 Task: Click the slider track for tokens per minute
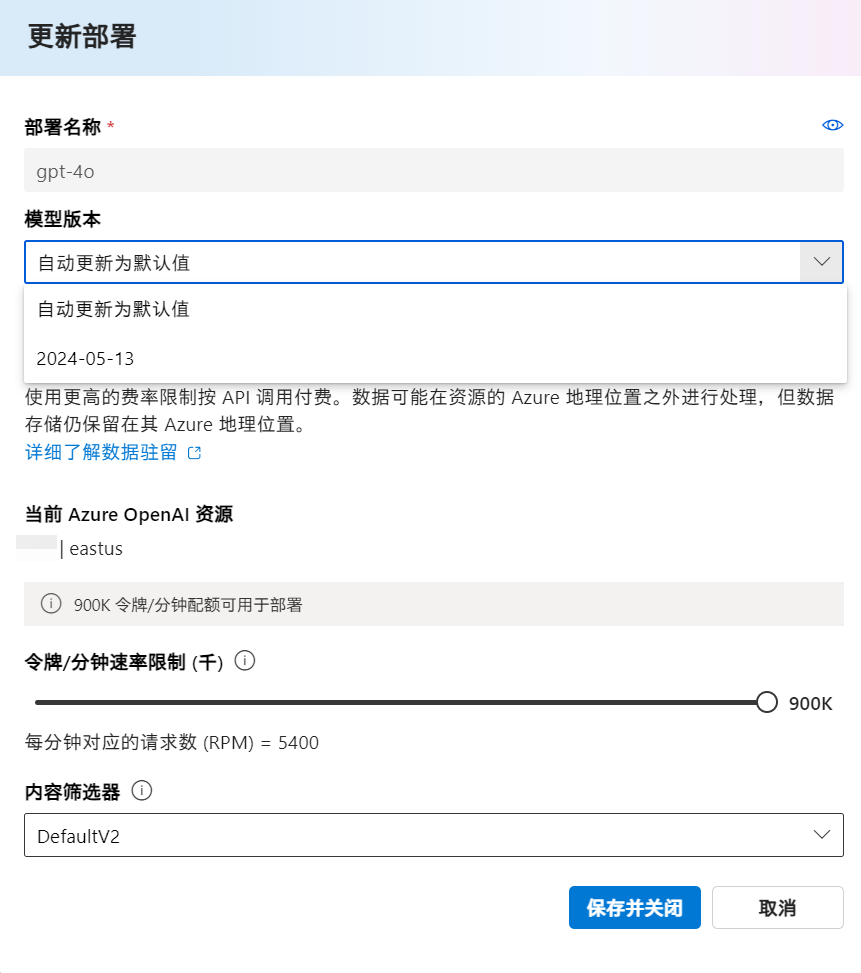(397, 702)
